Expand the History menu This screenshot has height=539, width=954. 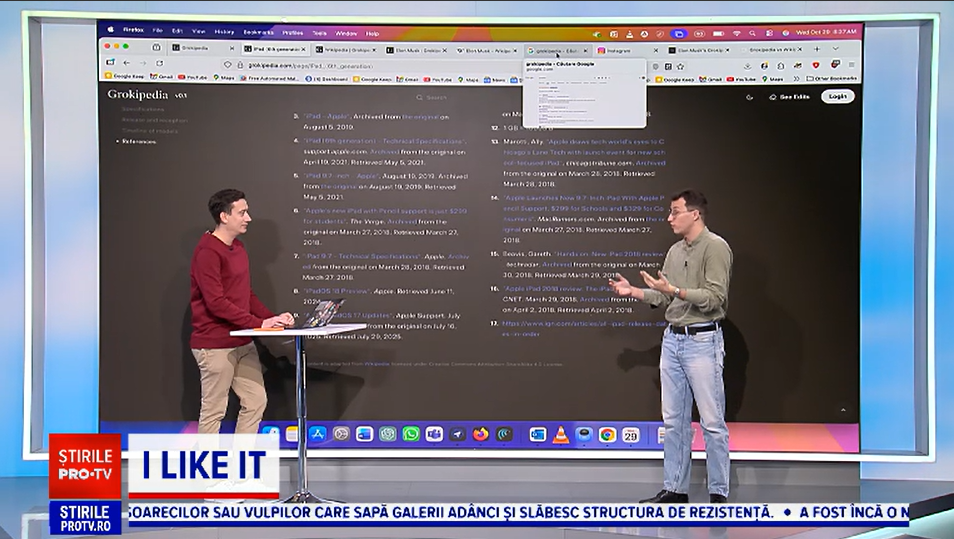(224, 32)
